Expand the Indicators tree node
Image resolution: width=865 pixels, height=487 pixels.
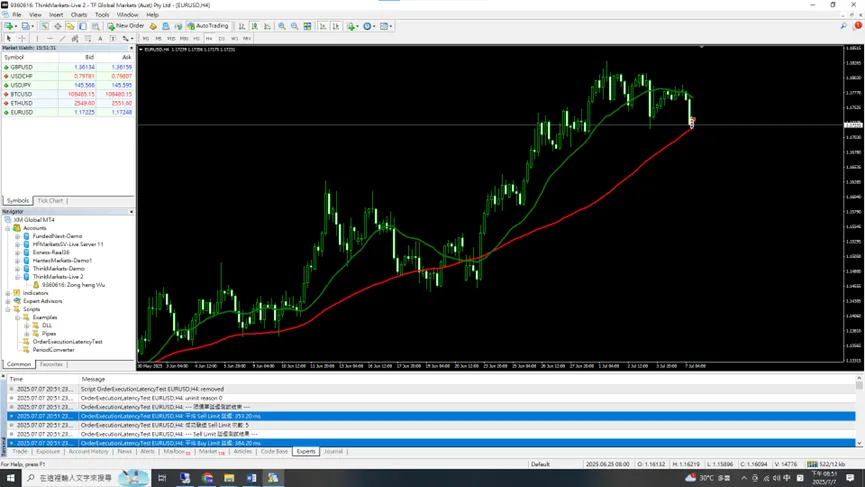[x=8, y=293]
